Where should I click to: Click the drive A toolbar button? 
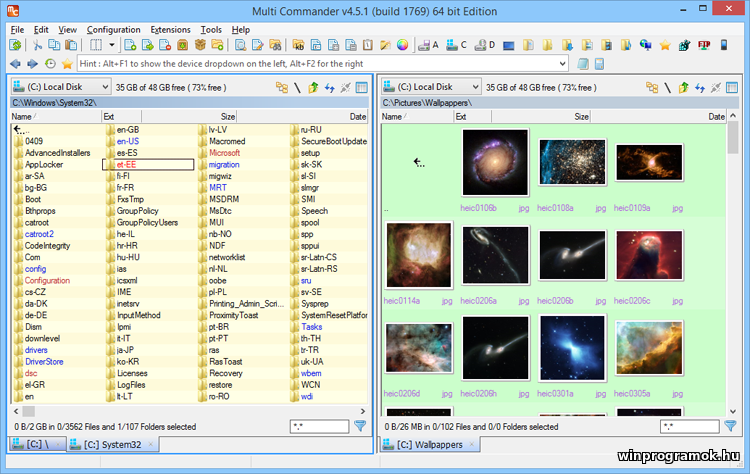[428, 45]
